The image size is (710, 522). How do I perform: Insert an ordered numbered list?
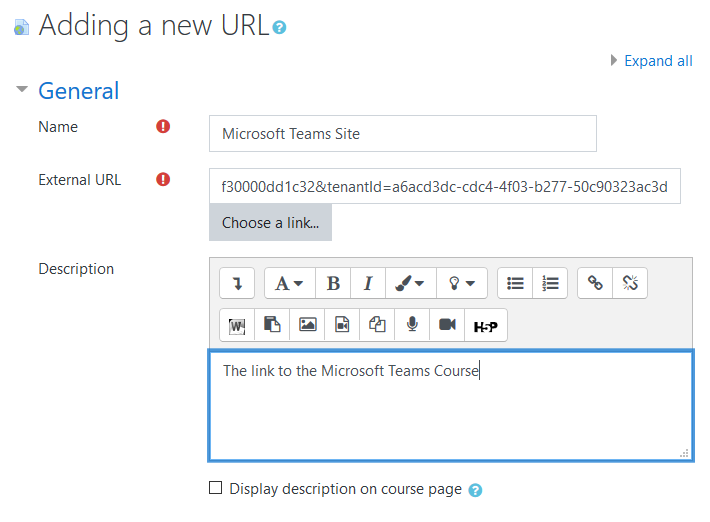[550, 283]
